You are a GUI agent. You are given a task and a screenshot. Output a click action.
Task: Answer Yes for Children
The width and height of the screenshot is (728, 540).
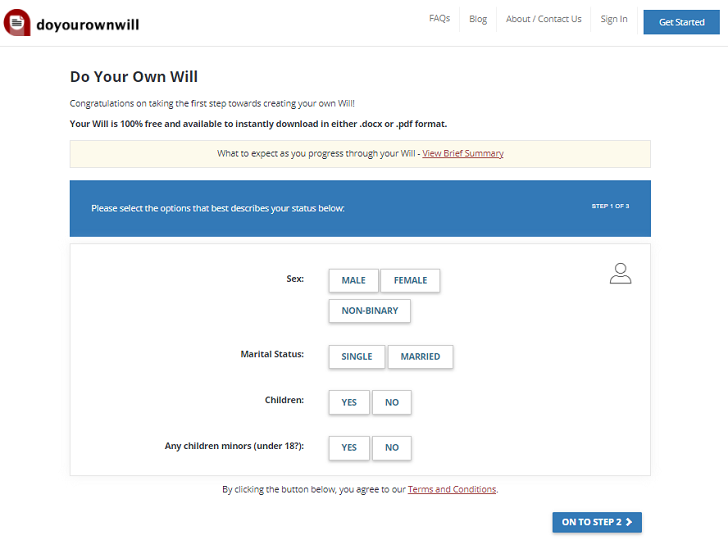point(349,402)
